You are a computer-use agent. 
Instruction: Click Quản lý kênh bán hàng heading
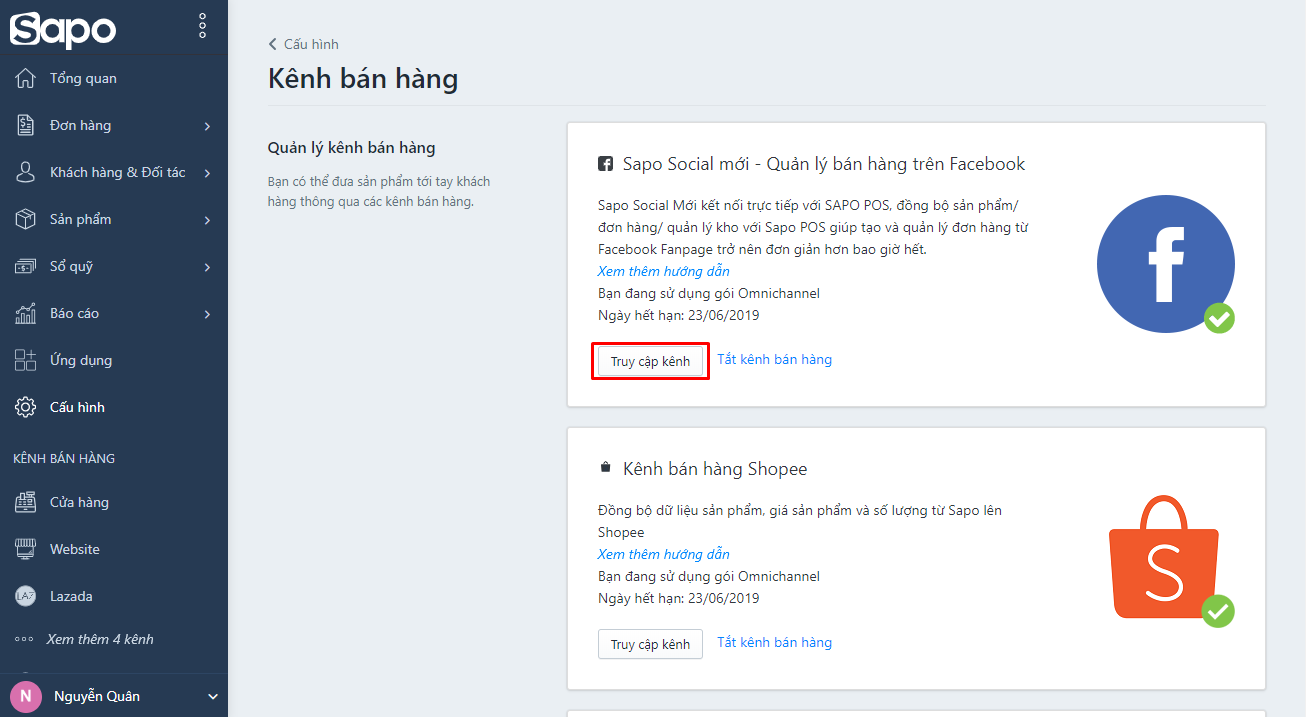pos(352,148)
